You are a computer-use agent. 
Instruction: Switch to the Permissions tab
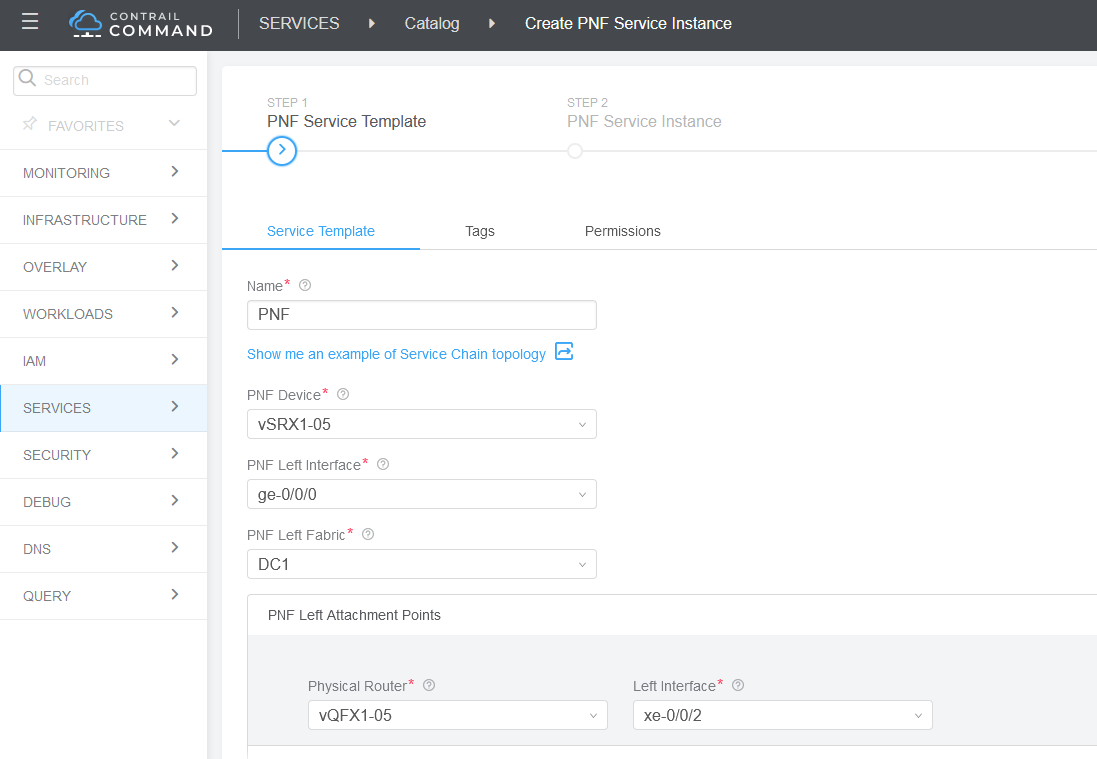622,231
